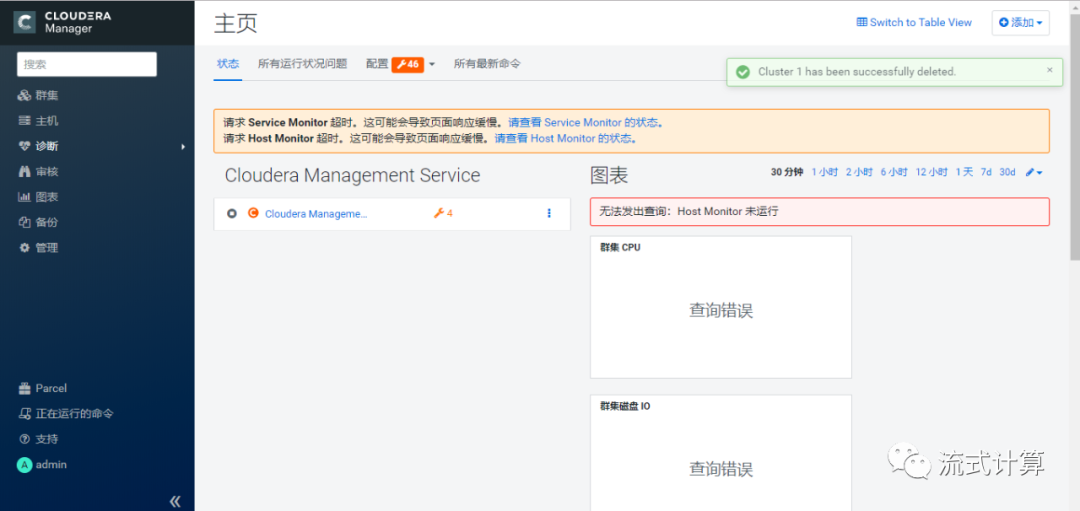Open the Cloudera Manageme... service link
This screenshot has width=1080, height=511.
(316, 213)
